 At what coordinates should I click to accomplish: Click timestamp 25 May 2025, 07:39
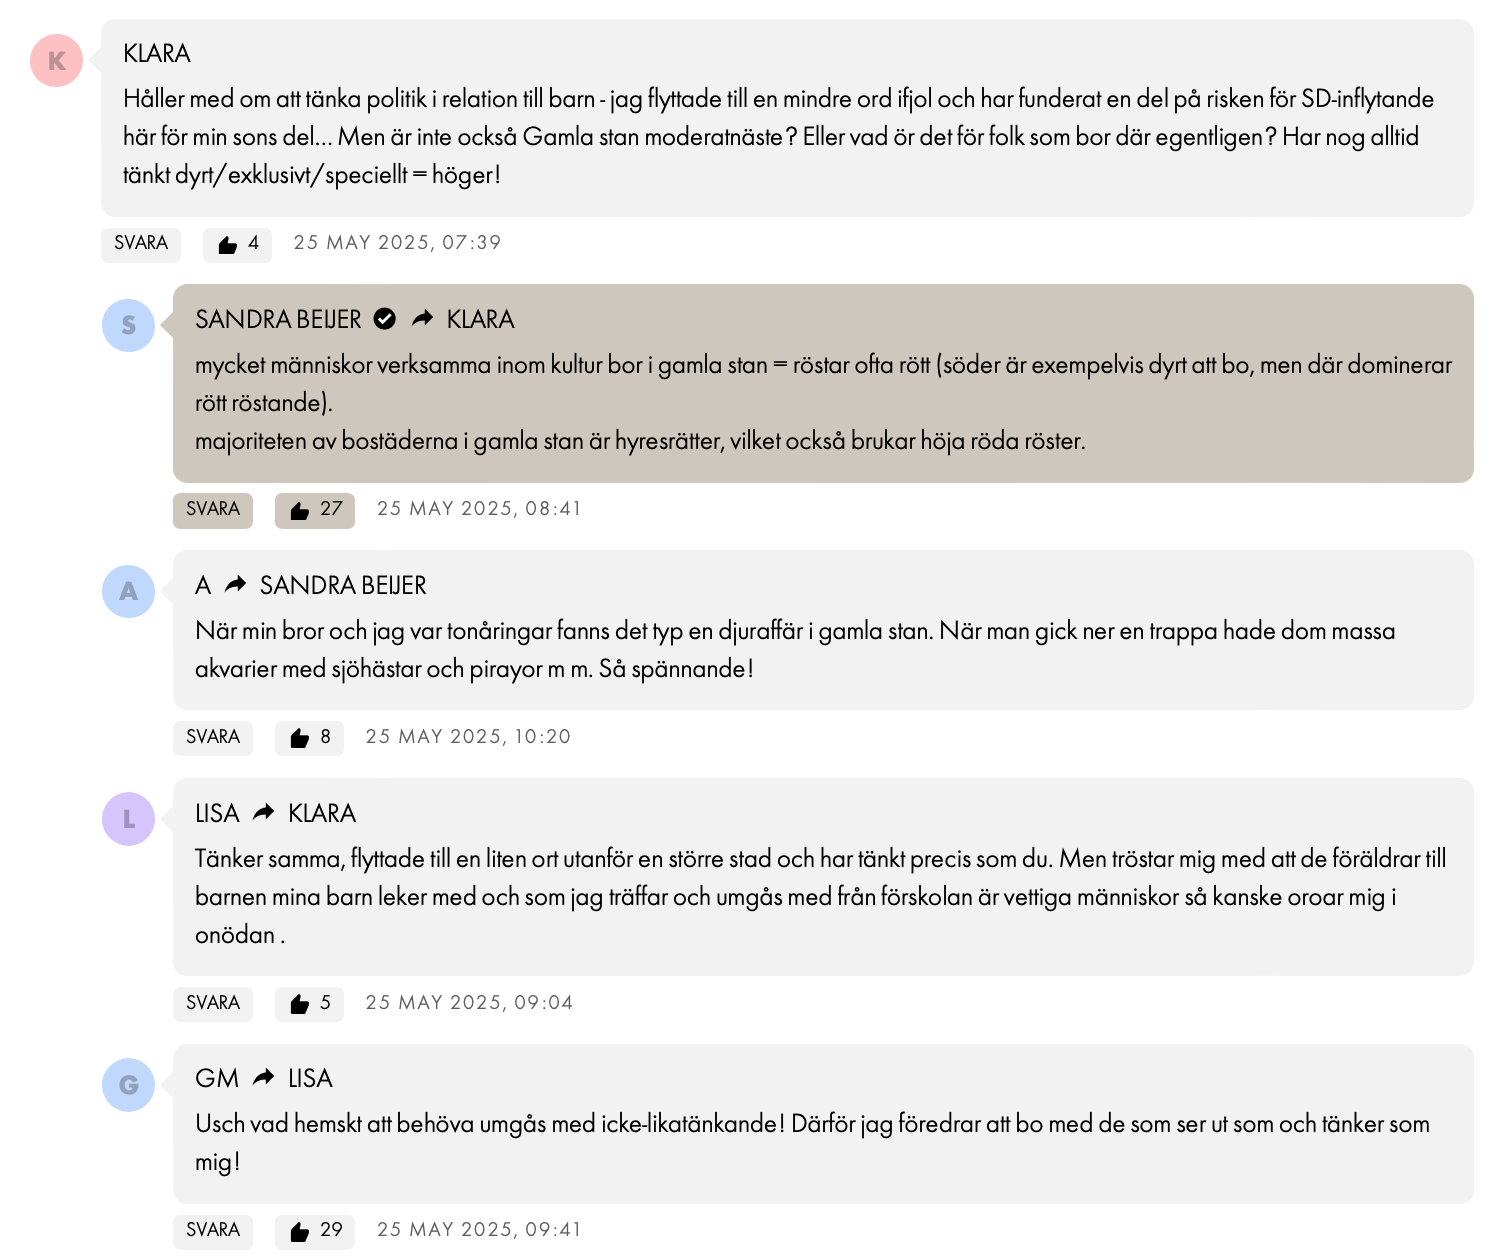tap(397, 243)
